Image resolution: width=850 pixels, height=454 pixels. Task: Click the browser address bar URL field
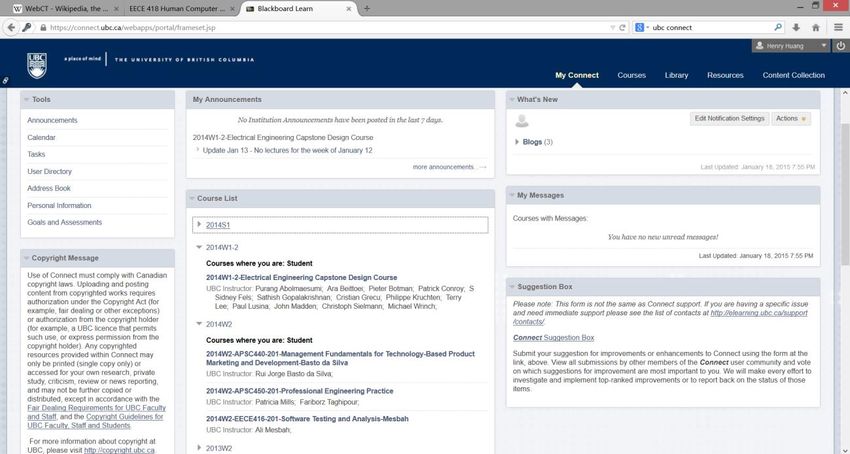[x=325, y=27]
